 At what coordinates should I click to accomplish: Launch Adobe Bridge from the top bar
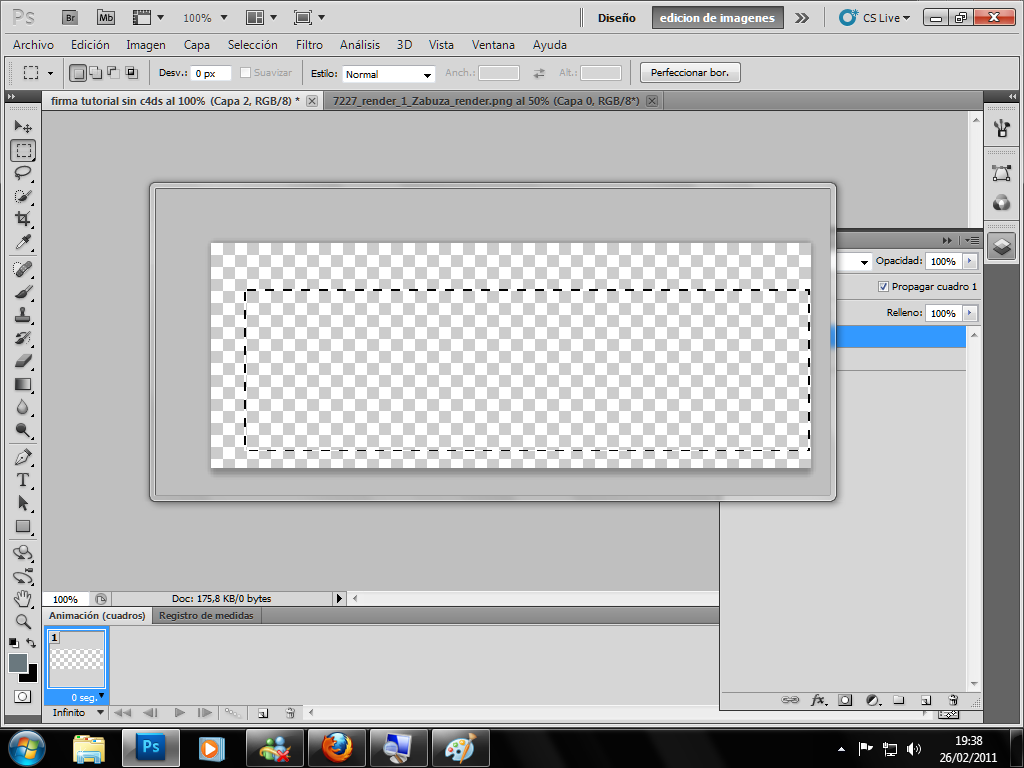click(x=70, y=18)
